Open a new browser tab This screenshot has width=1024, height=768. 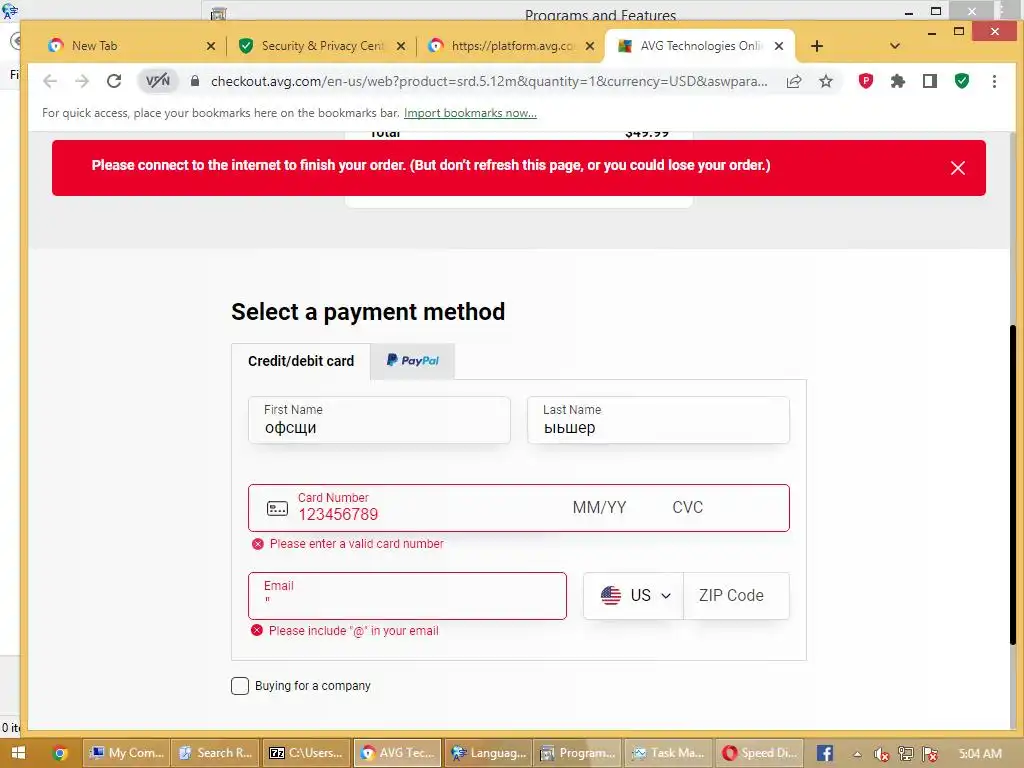[x=816, y=46]
